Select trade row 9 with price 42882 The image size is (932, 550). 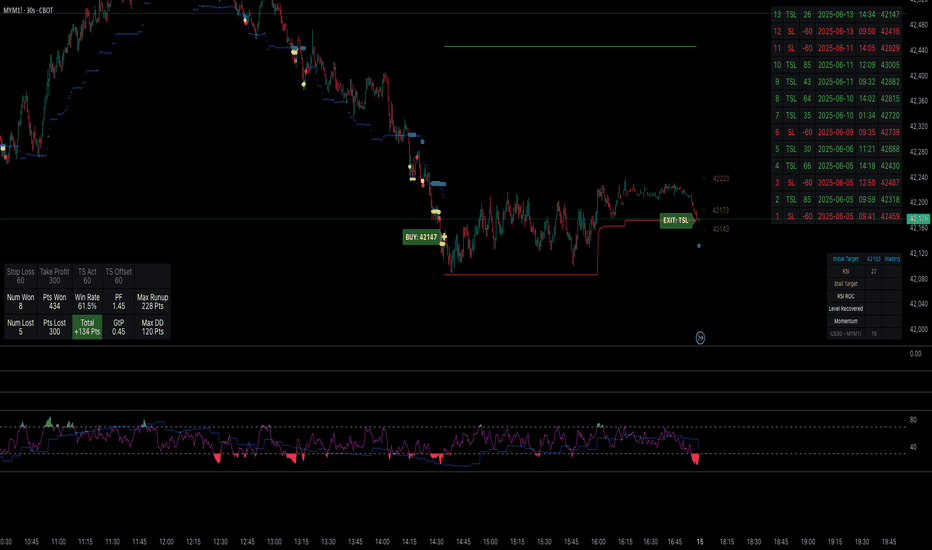point(836,81)
